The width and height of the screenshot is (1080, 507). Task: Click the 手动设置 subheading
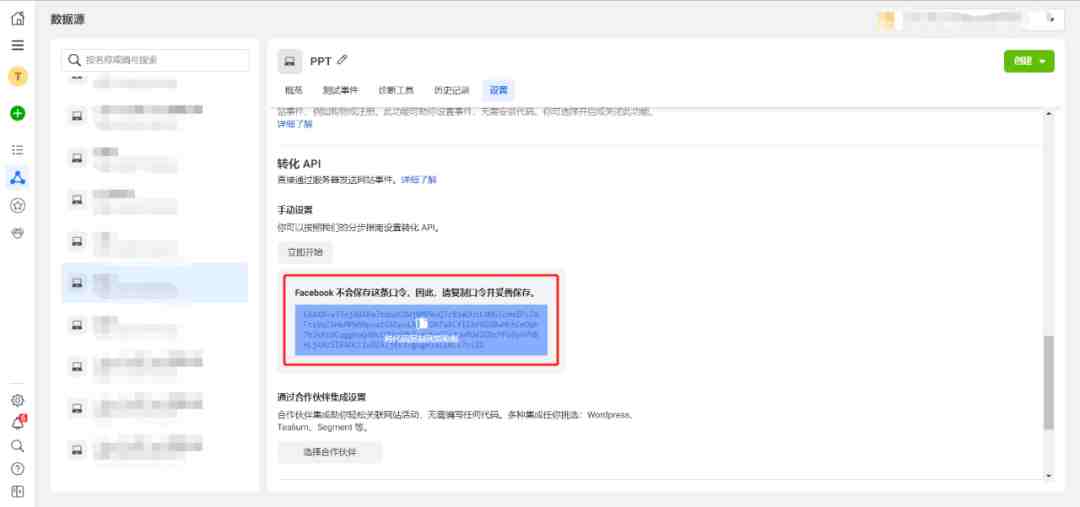pos(295,209)
